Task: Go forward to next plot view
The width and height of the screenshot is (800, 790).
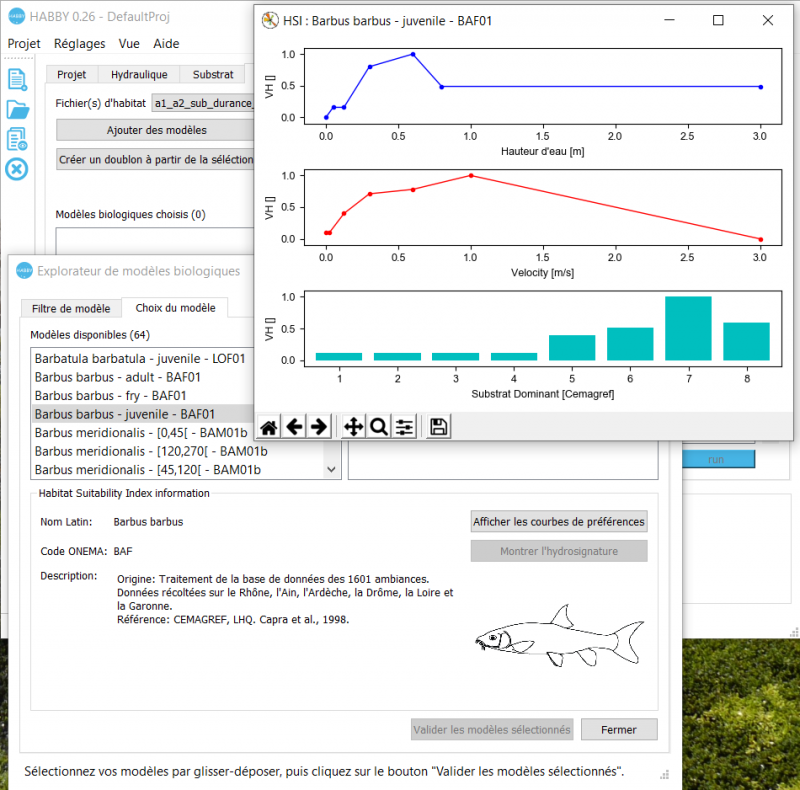Action: pos(319,427)
